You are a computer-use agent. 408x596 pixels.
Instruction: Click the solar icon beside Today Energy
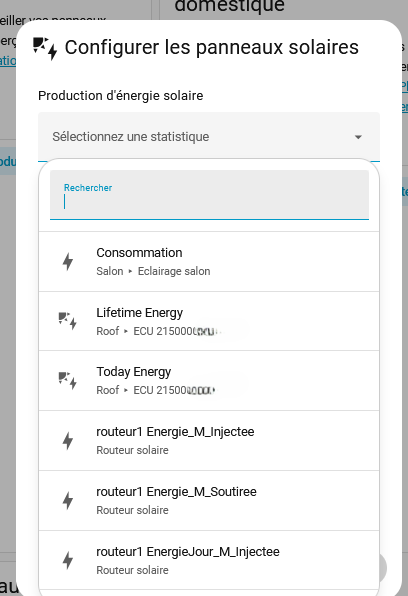tap(68, 380)
